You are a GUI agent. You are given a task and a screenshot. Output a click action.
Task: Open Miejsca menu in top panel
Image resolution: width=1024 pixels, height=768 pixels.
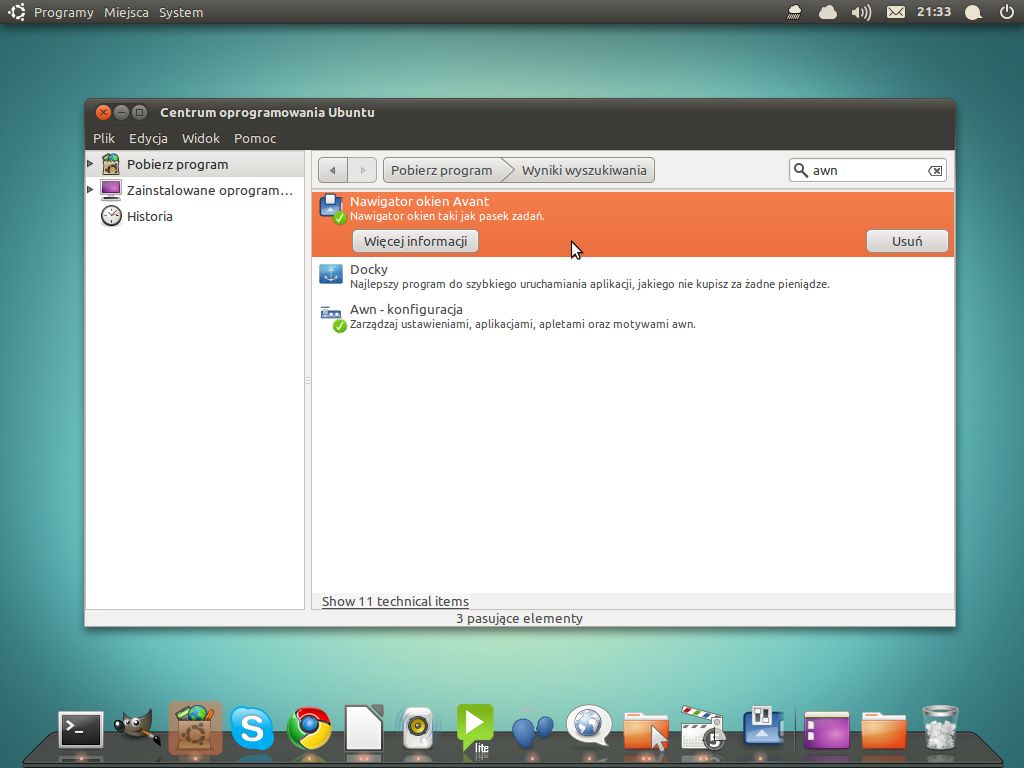pos(126,12)
